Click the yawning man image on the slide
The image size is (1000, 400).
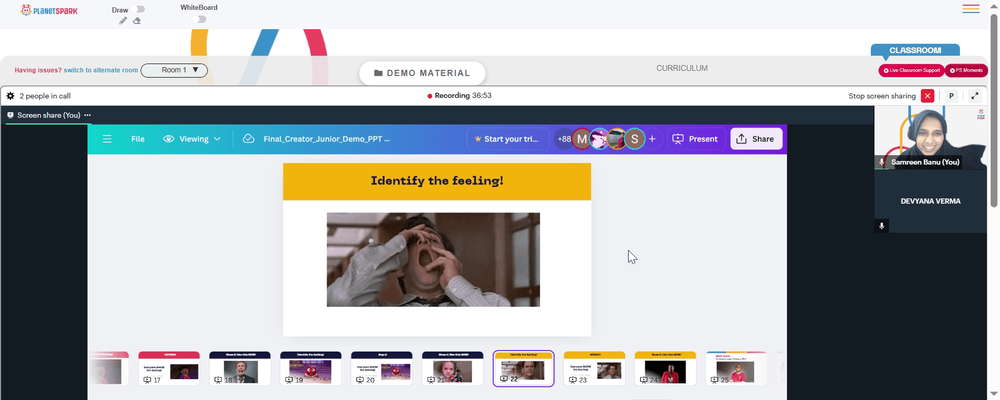click(x=433, y=260)
